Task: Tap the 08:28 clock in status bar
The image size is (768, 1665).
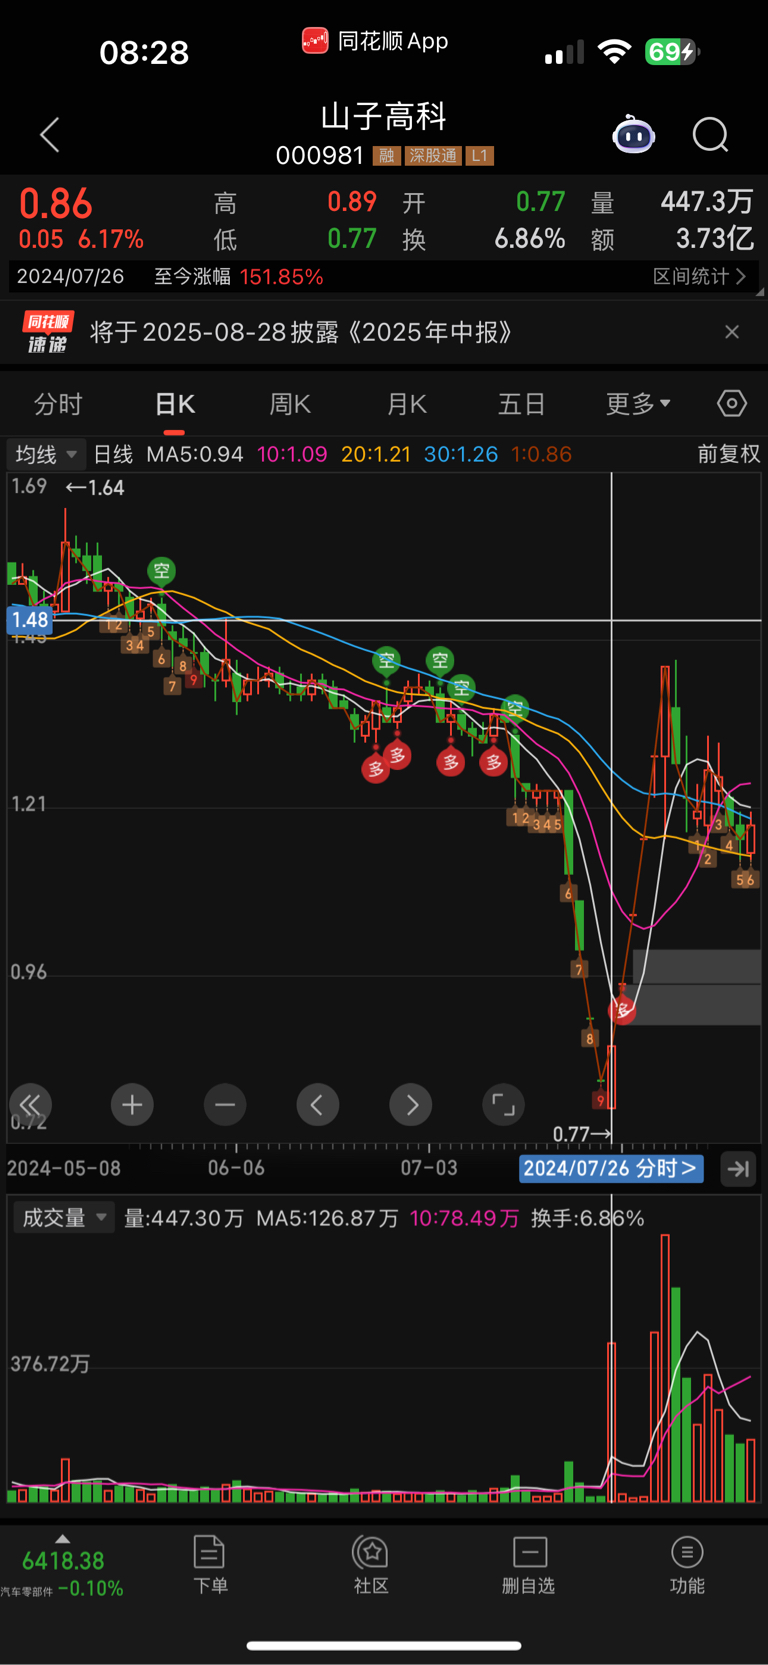Action: [x=144, y=52]
